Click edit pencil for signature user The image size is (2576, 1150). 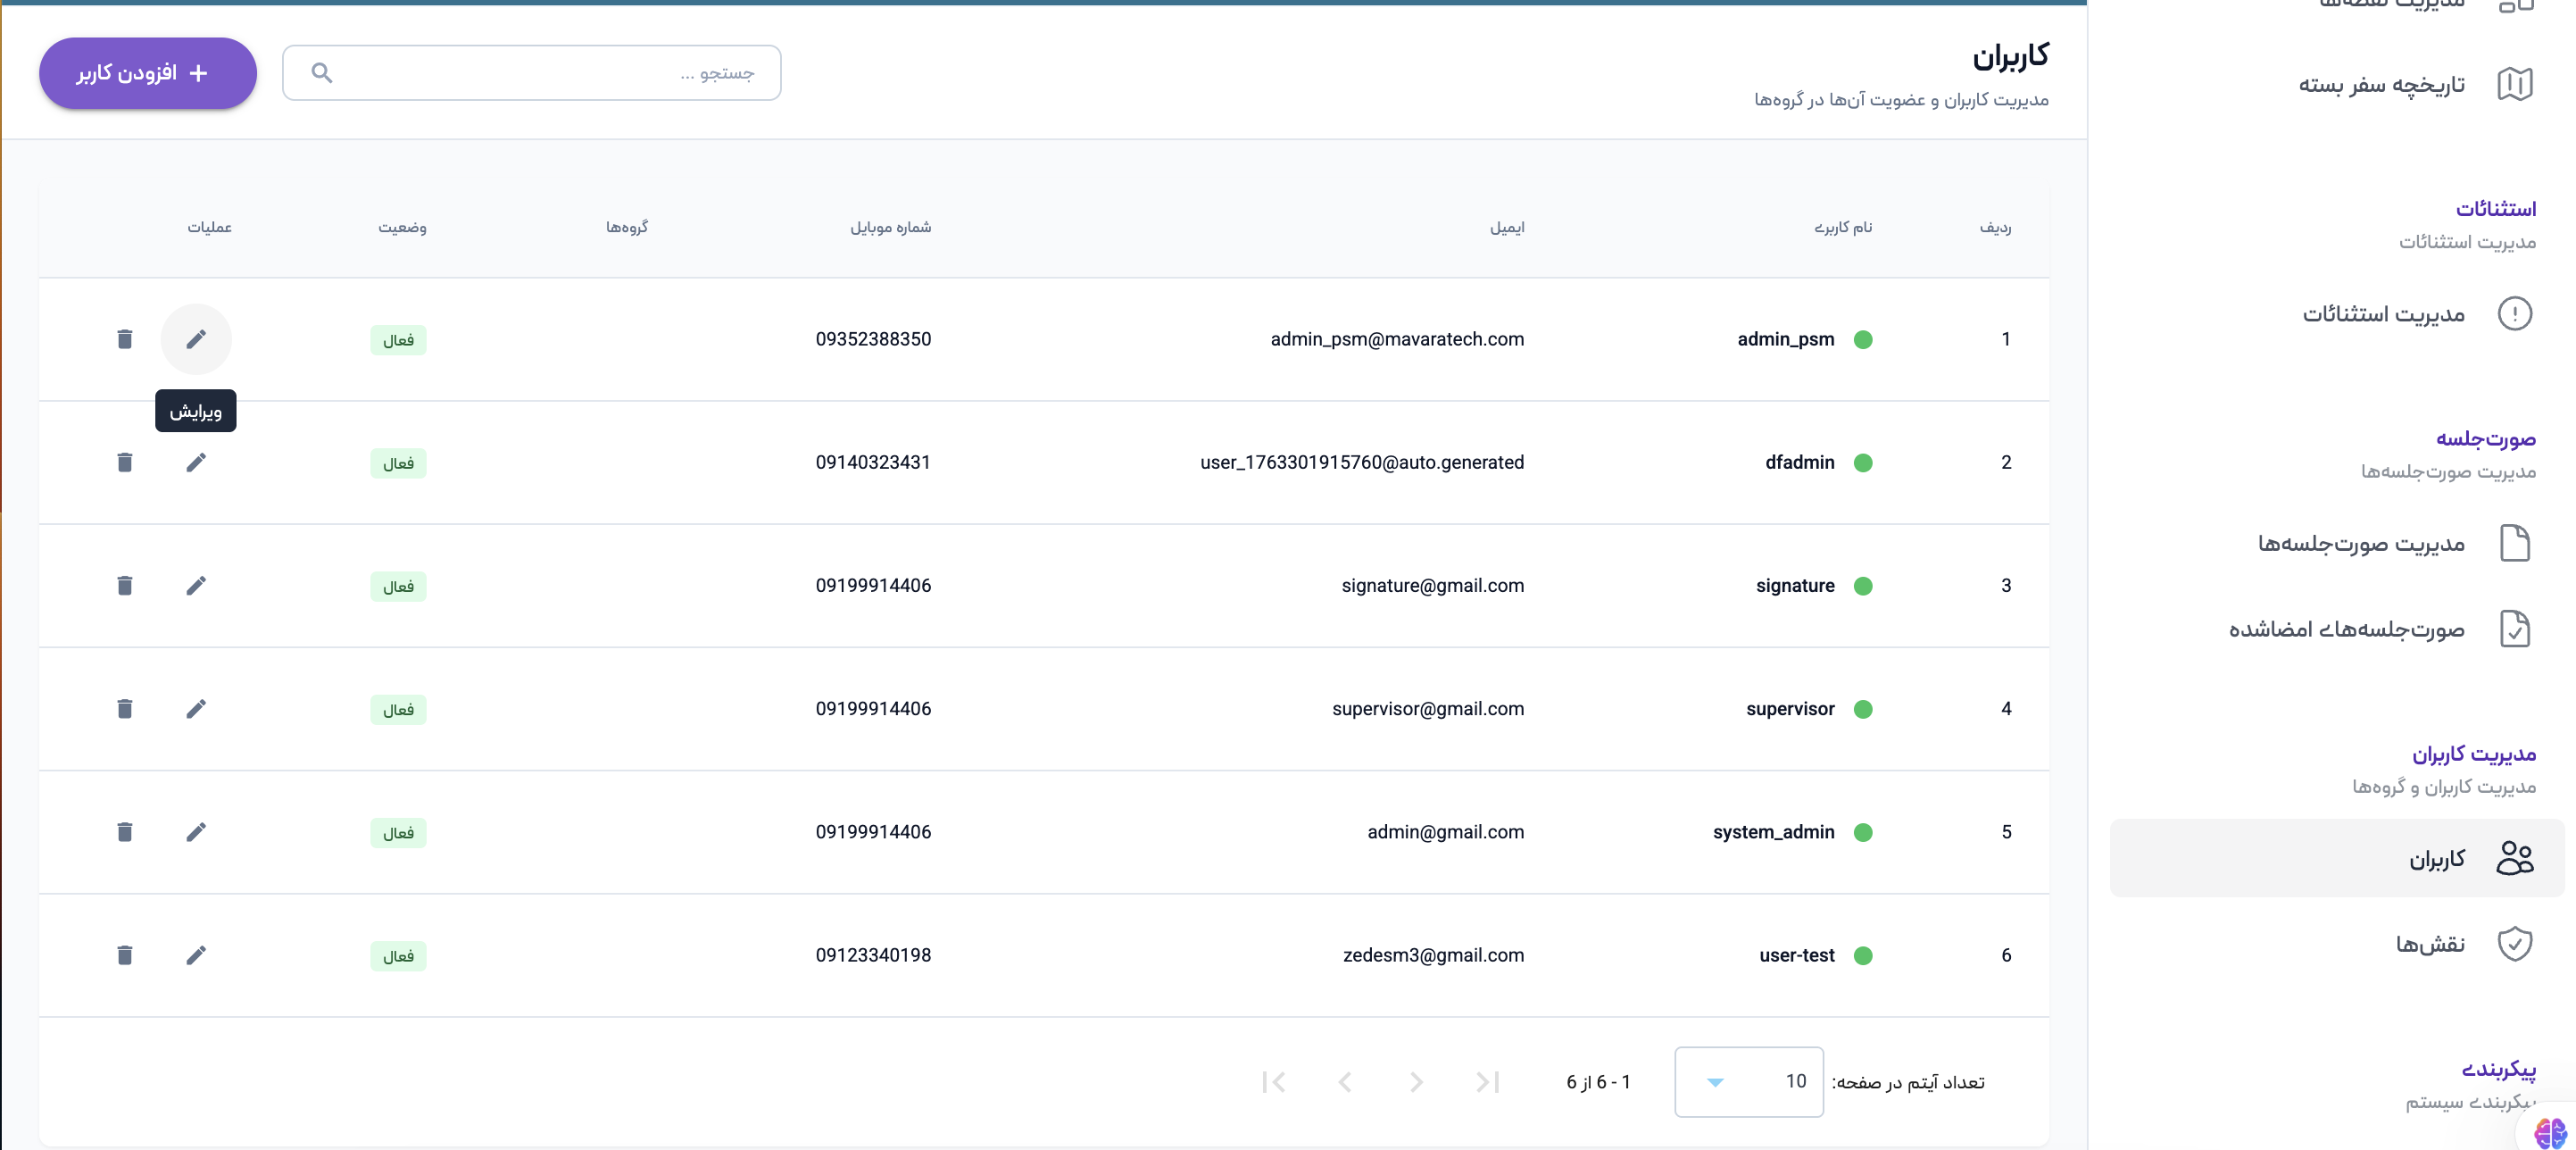tap(196, 585)
